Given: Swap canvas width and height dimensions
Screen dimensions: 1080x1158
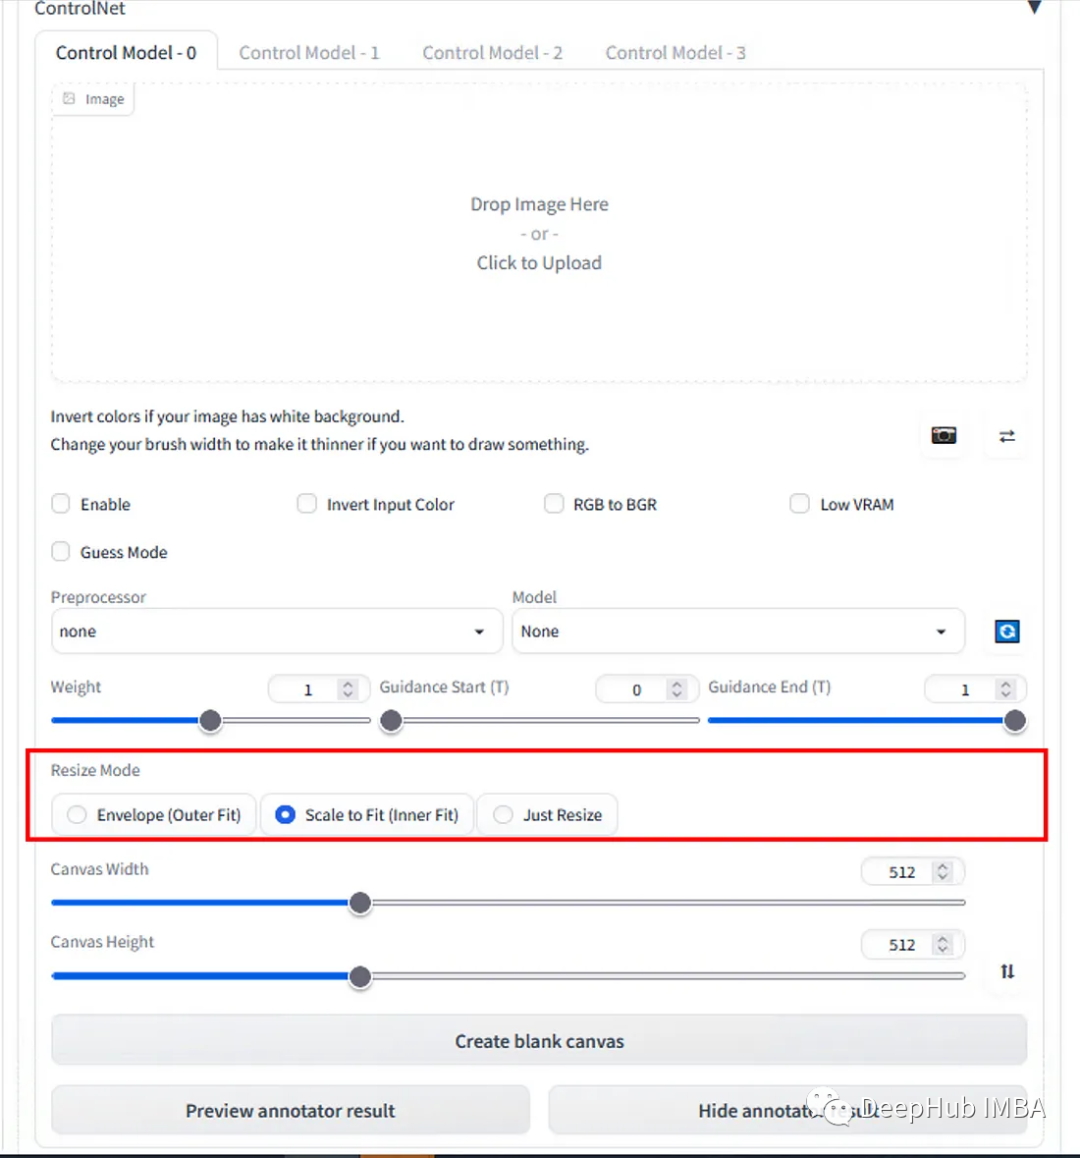Looking at the screenshot, I should coord(1007,971).
